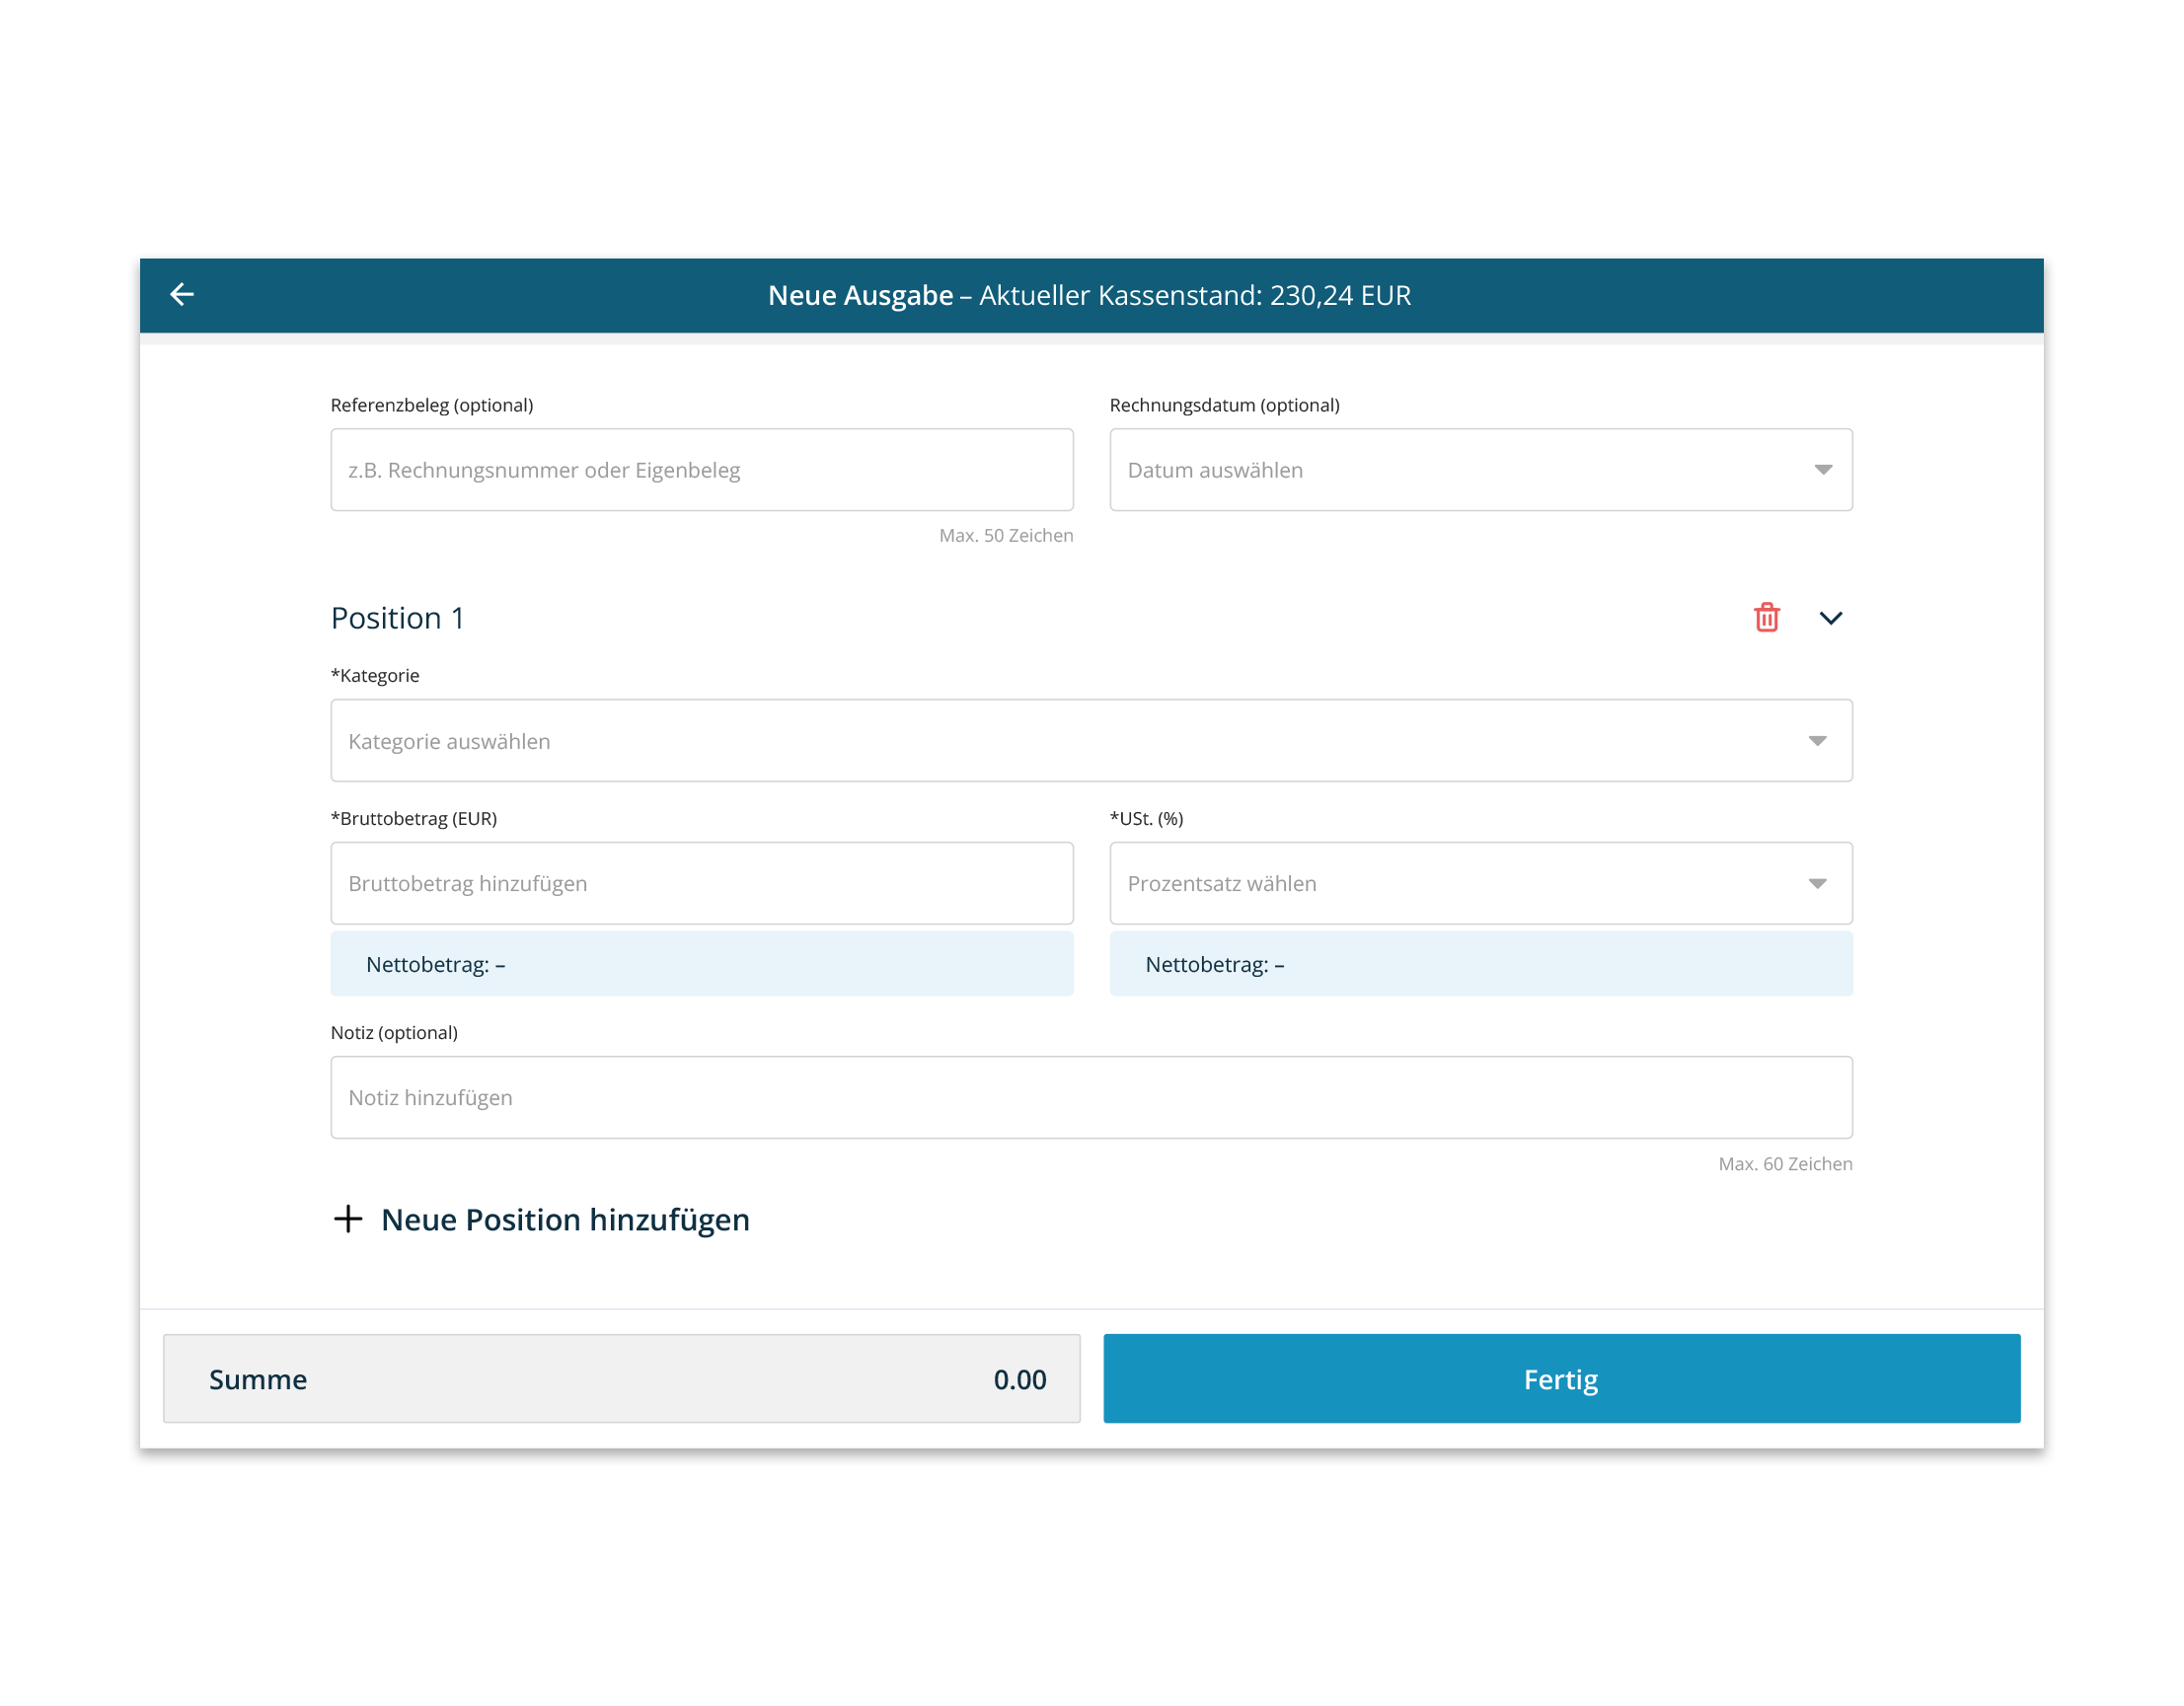
Task: Click the Neue Ausgabe header title
Action: (1089, 295)
